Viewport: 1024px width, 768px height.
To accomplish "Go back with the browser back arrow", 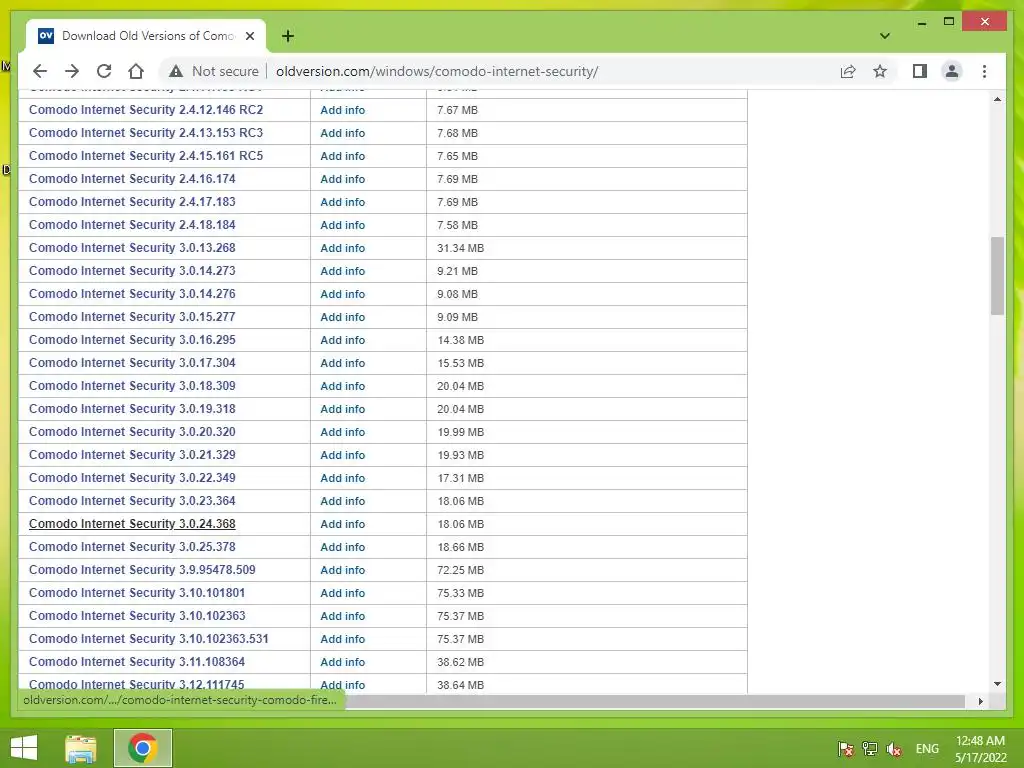I will [x=40, y=71].
